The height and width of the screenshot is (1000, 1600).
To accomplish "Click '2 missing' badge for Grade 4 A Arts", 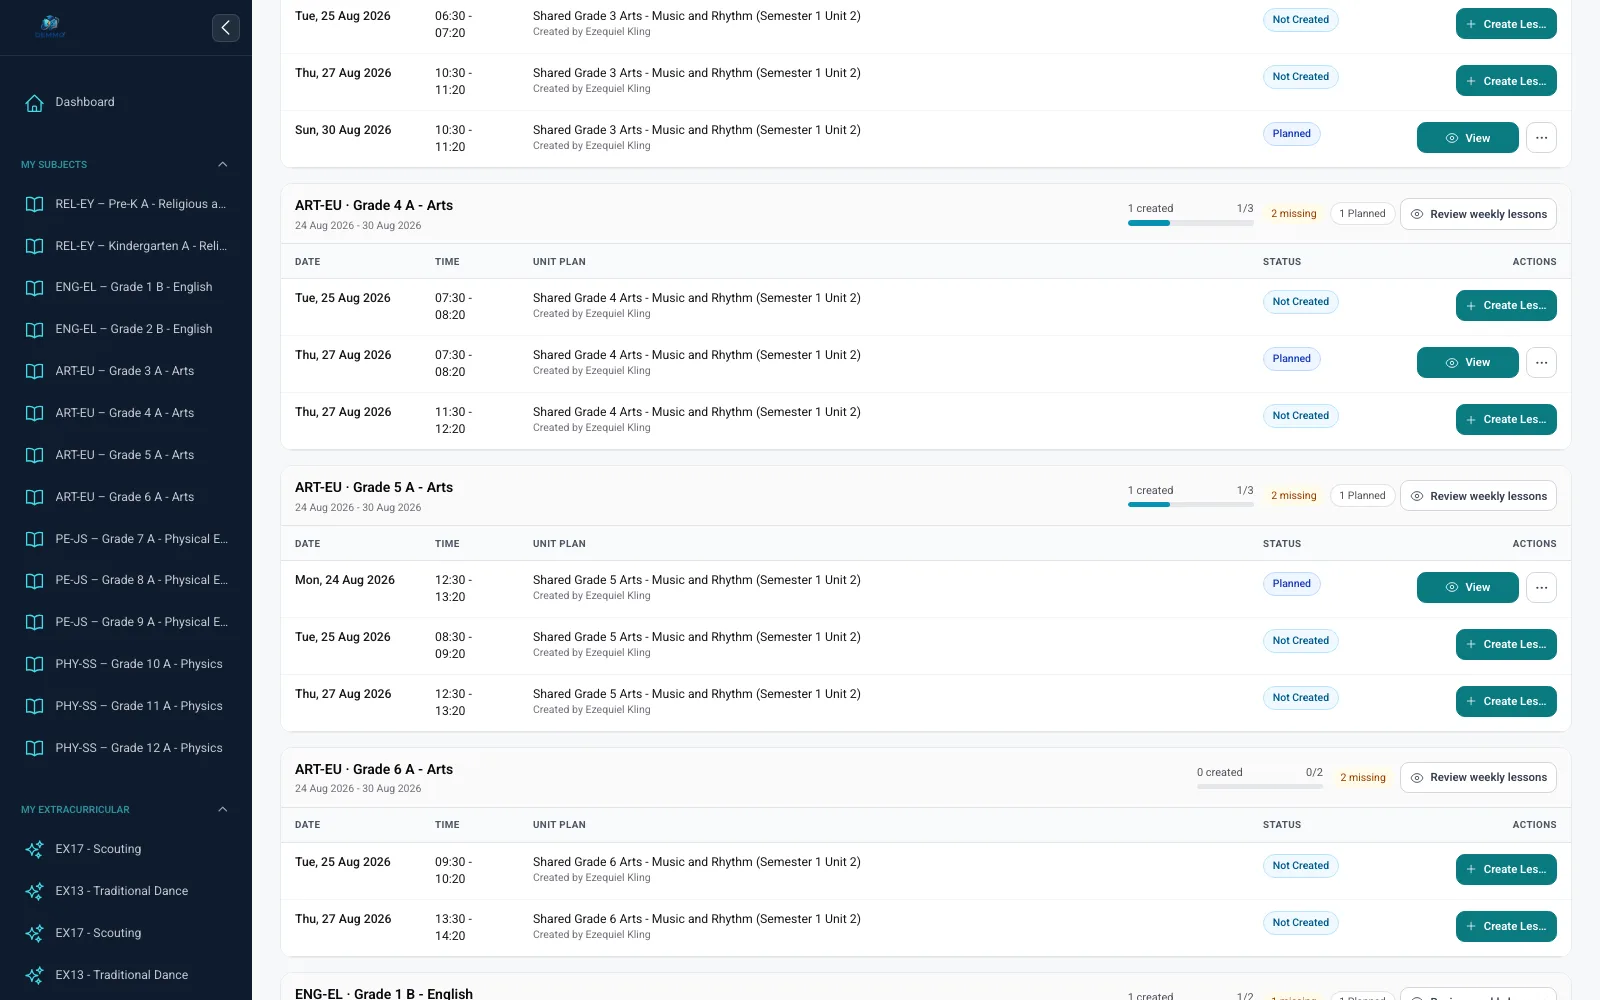I will click(1293, 214).
